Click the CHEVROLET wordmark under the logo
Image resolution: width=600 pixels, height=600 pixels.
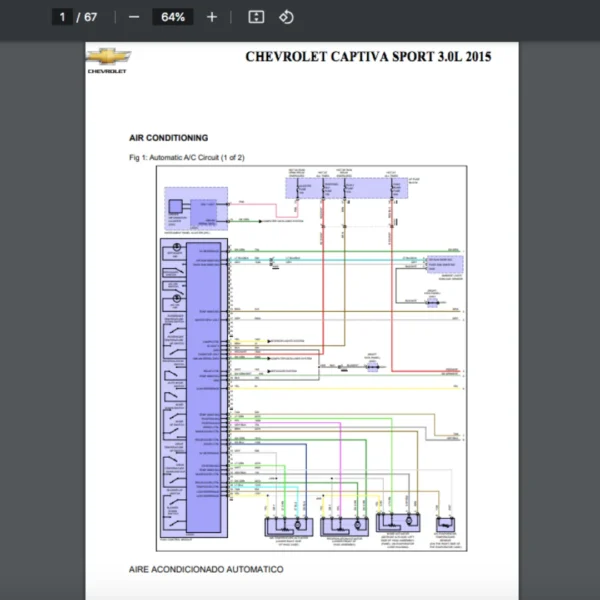pyautogui.click(x=107, y=72)
